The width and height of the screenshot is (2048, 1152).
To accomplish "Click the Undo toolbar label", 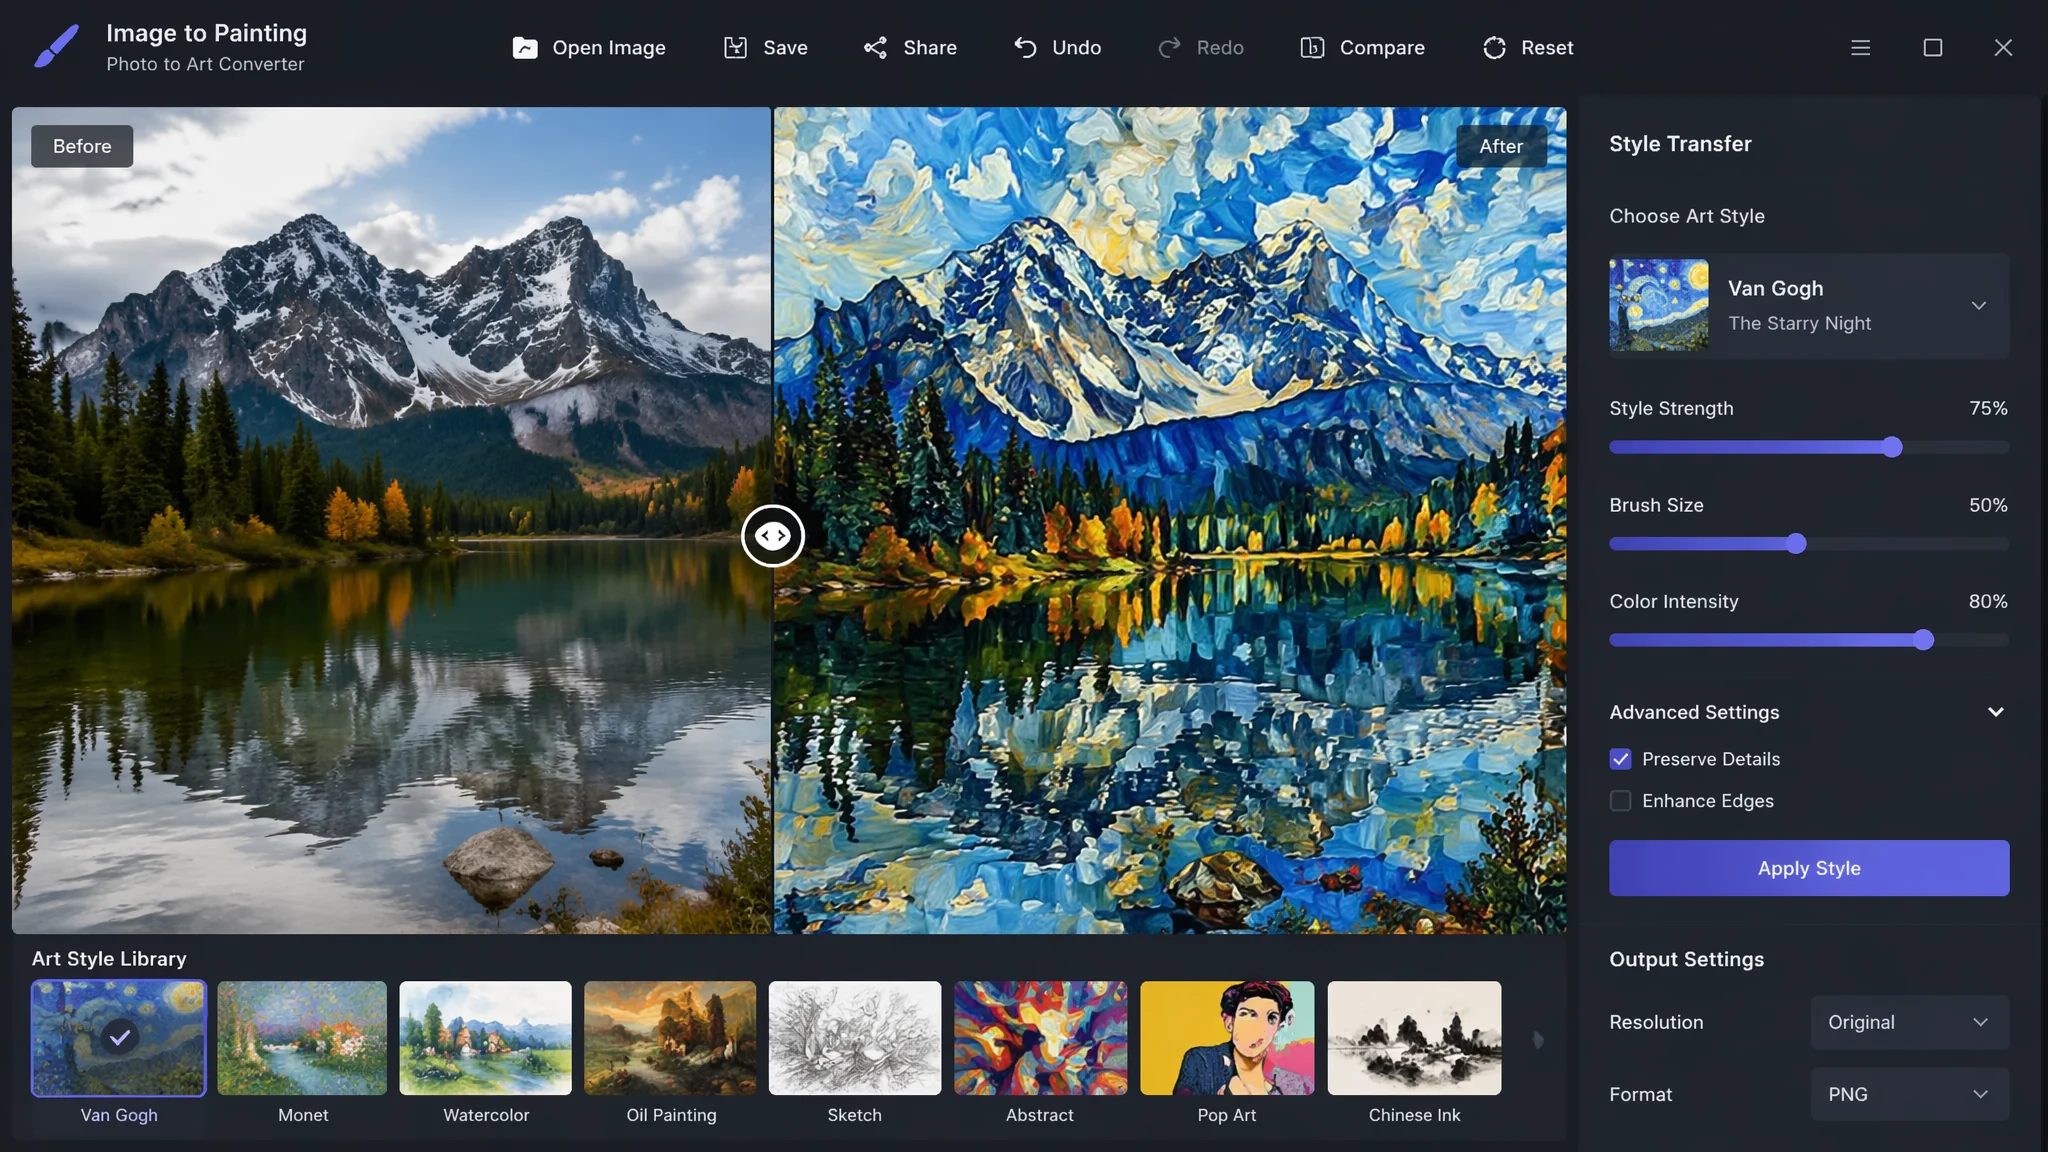I will click(1077, 48).
